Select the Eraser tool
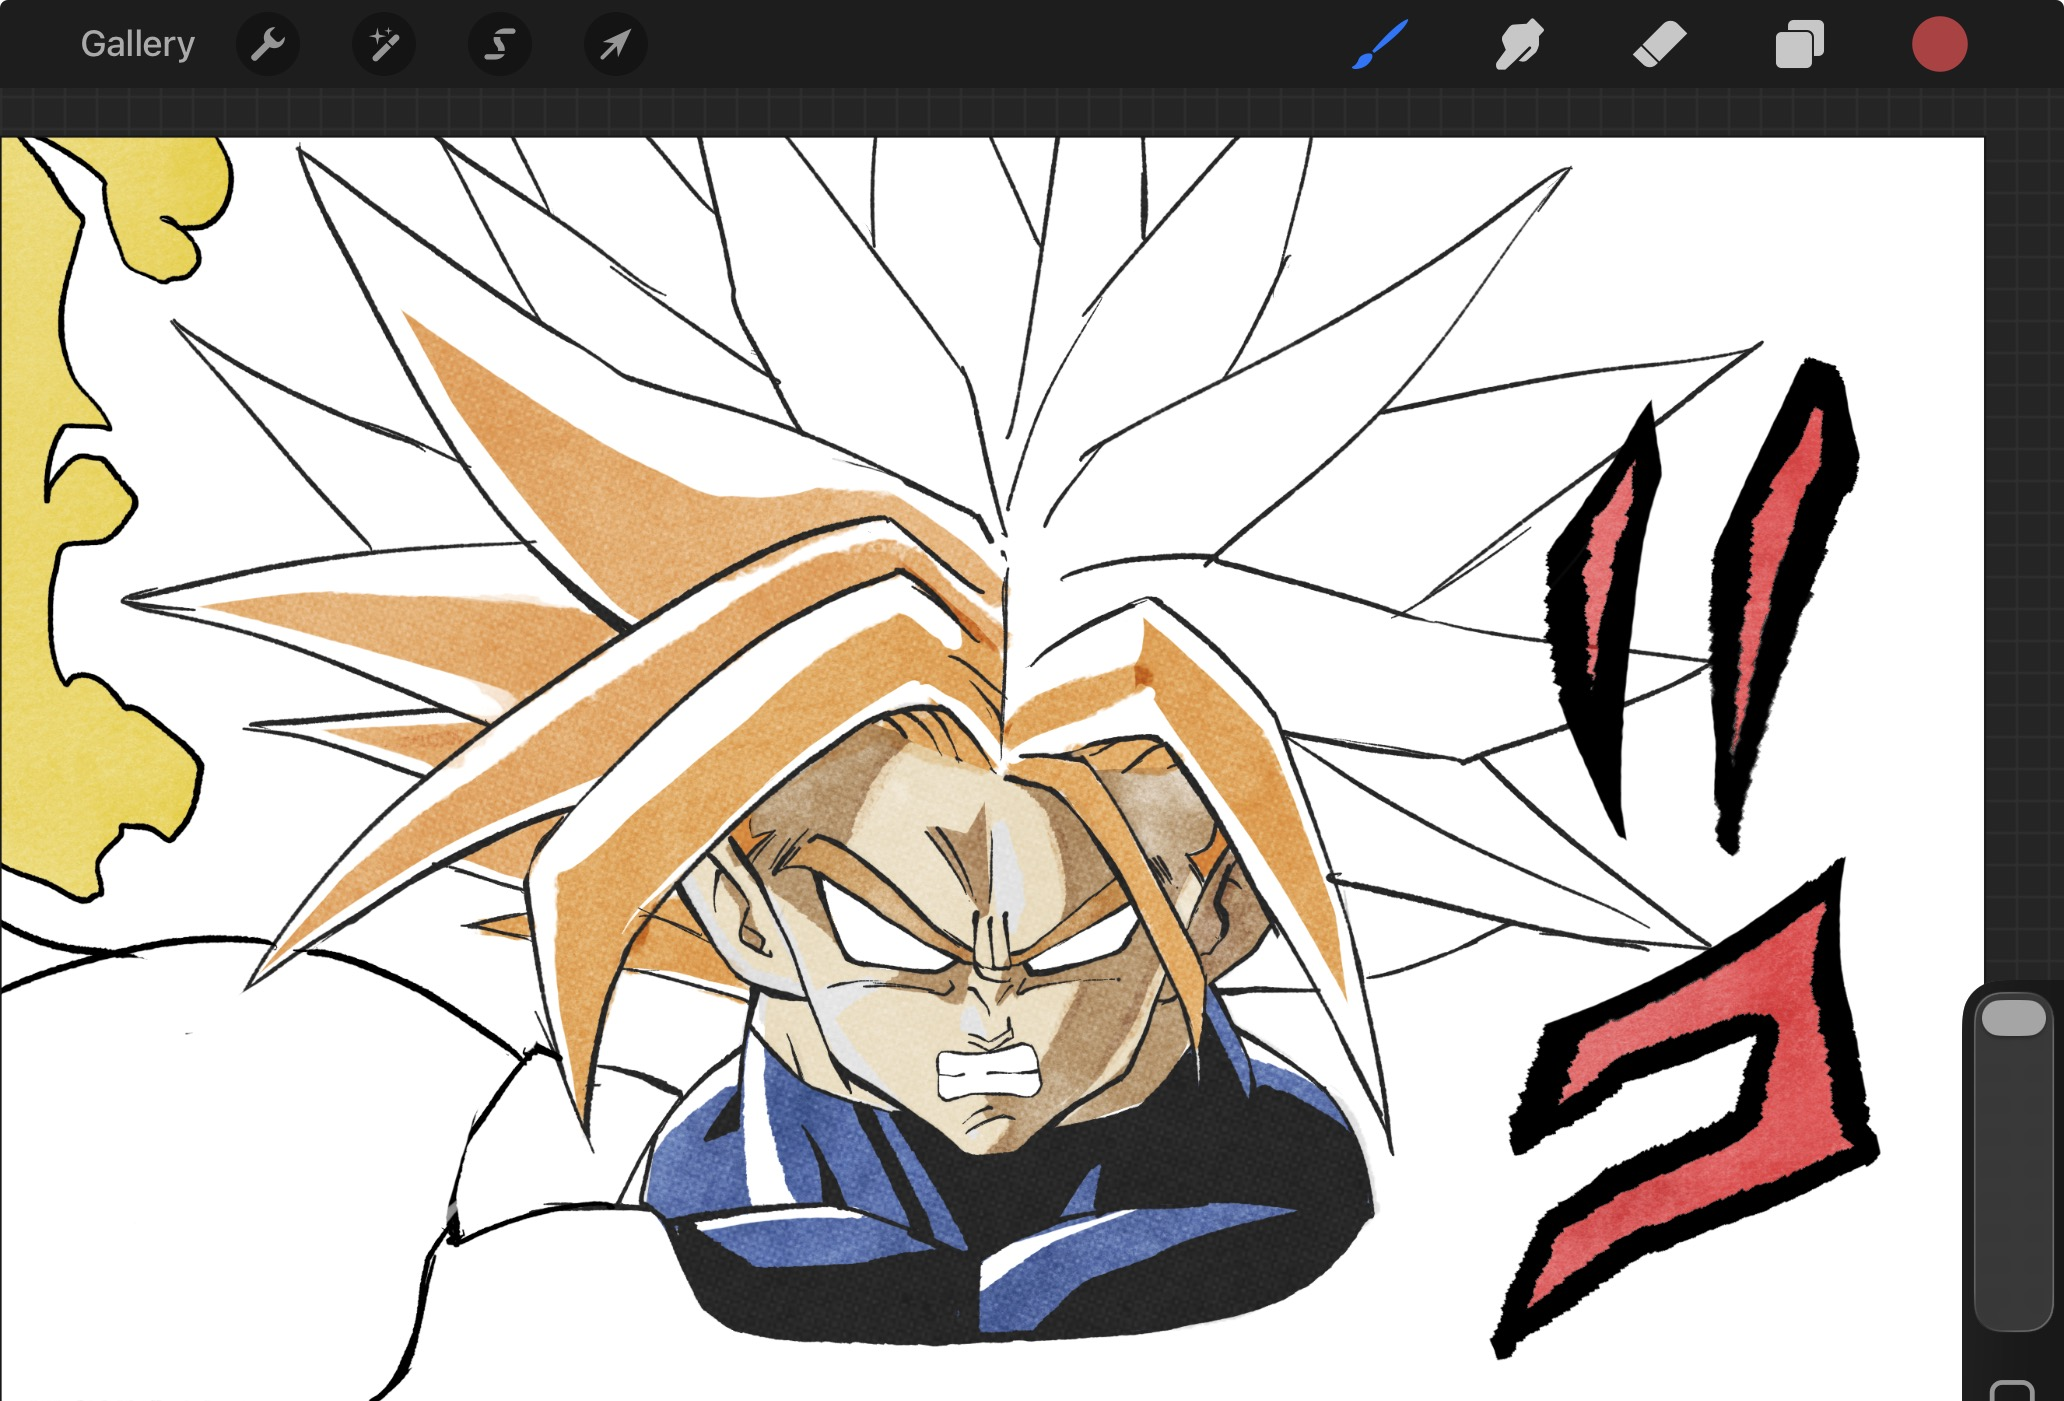 pyautogui.click(x=1660, y=44)
